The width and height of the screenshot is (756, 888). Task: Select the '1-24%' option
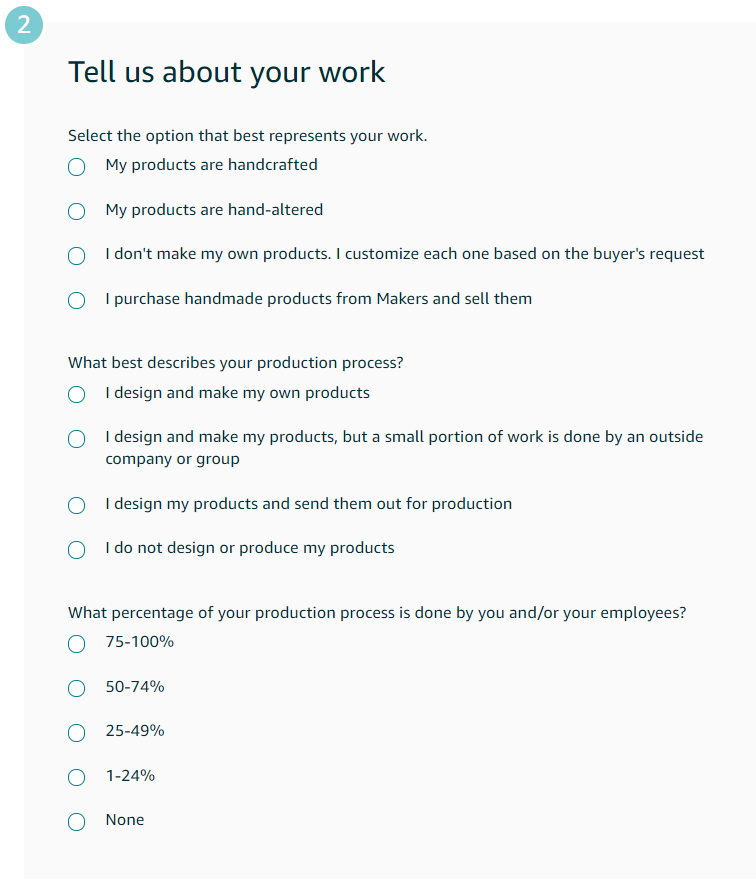(x=76, y=777)
